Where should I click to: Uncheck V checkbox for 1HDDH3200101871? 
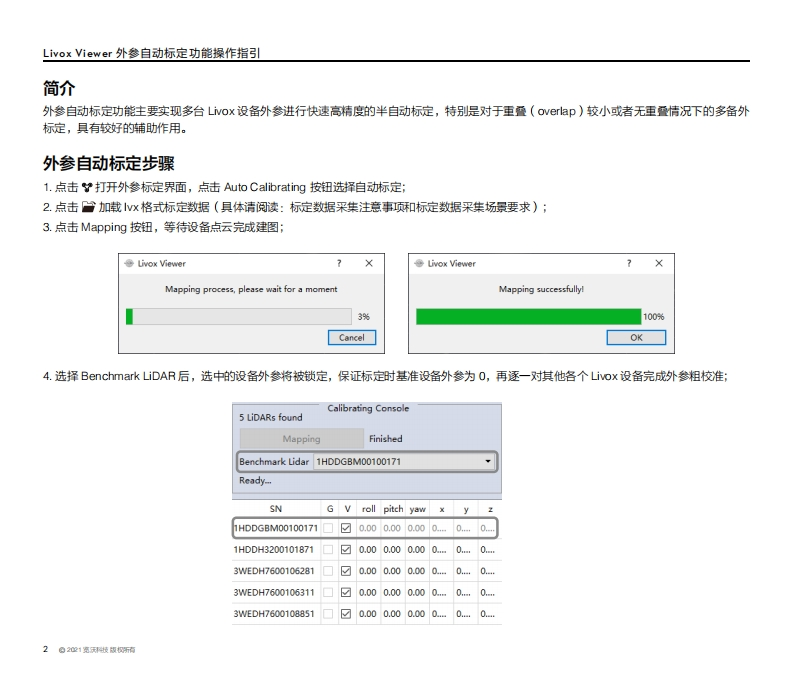(x=346, y=549)
